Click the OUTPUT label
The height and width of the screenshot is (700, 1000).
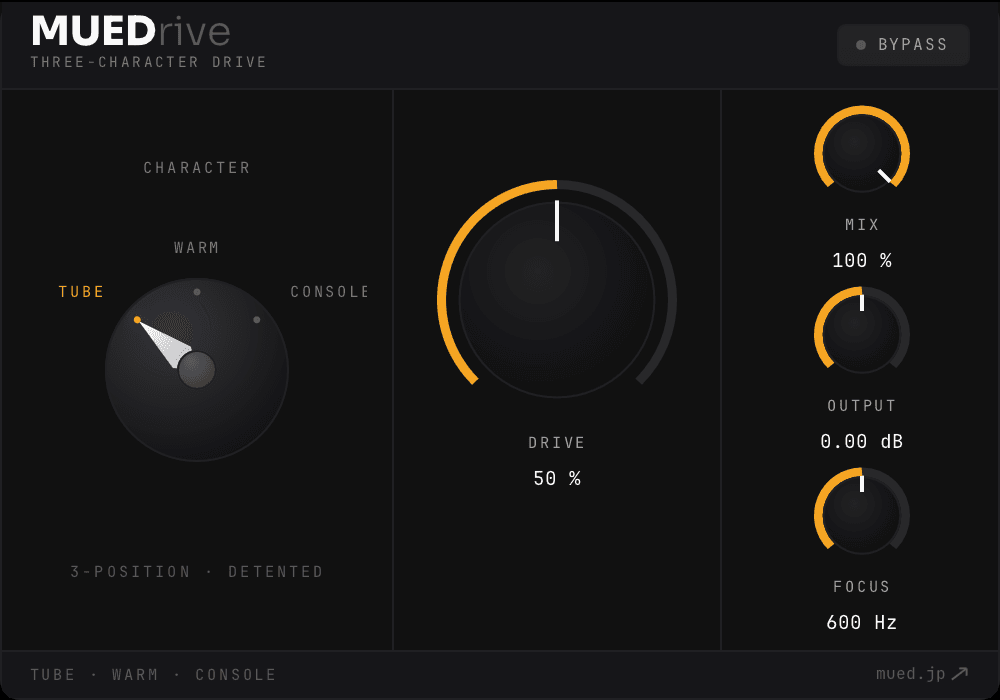(862, 405)
